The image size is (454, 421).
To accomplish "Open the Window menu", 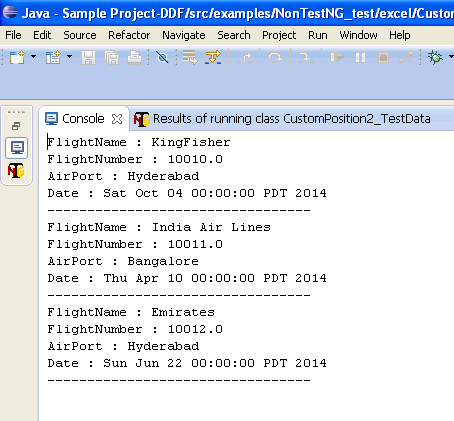I will pyautogui.click(x=358, y=35).
